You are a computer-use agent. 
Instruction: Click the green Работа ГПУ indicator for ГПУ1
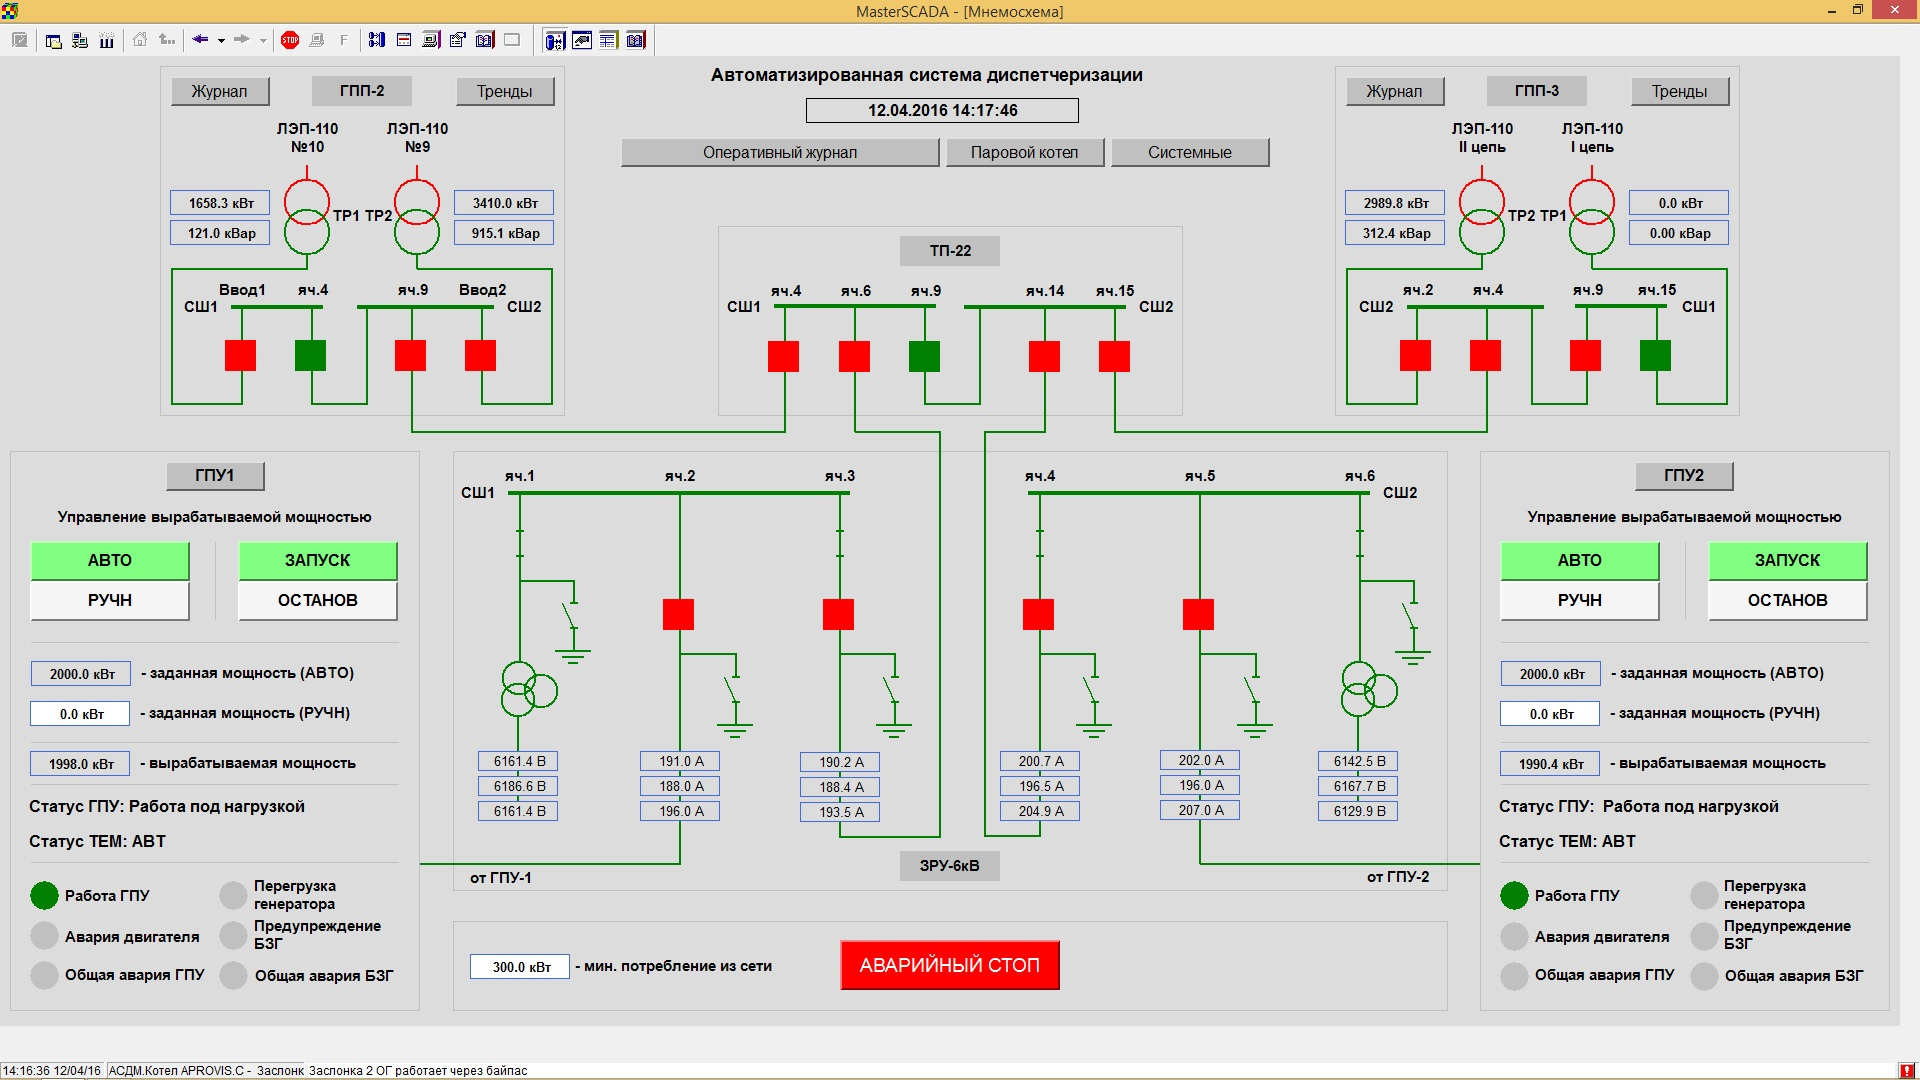[45, 895]
